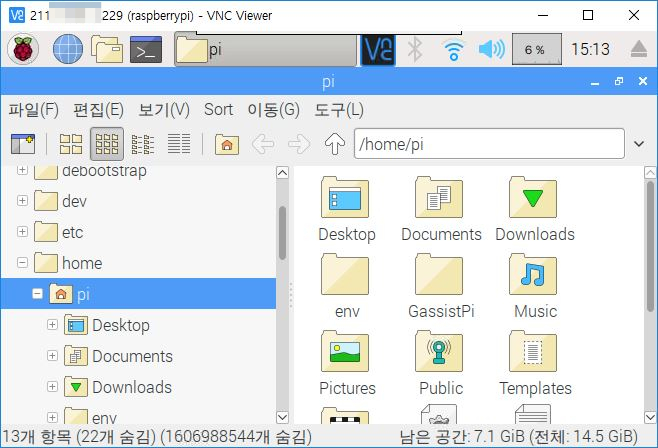Click the folder tree scrollbar thumb
The height and width of the screenshot is (448, 658).
pyautogui.click(x=282, y=233)
